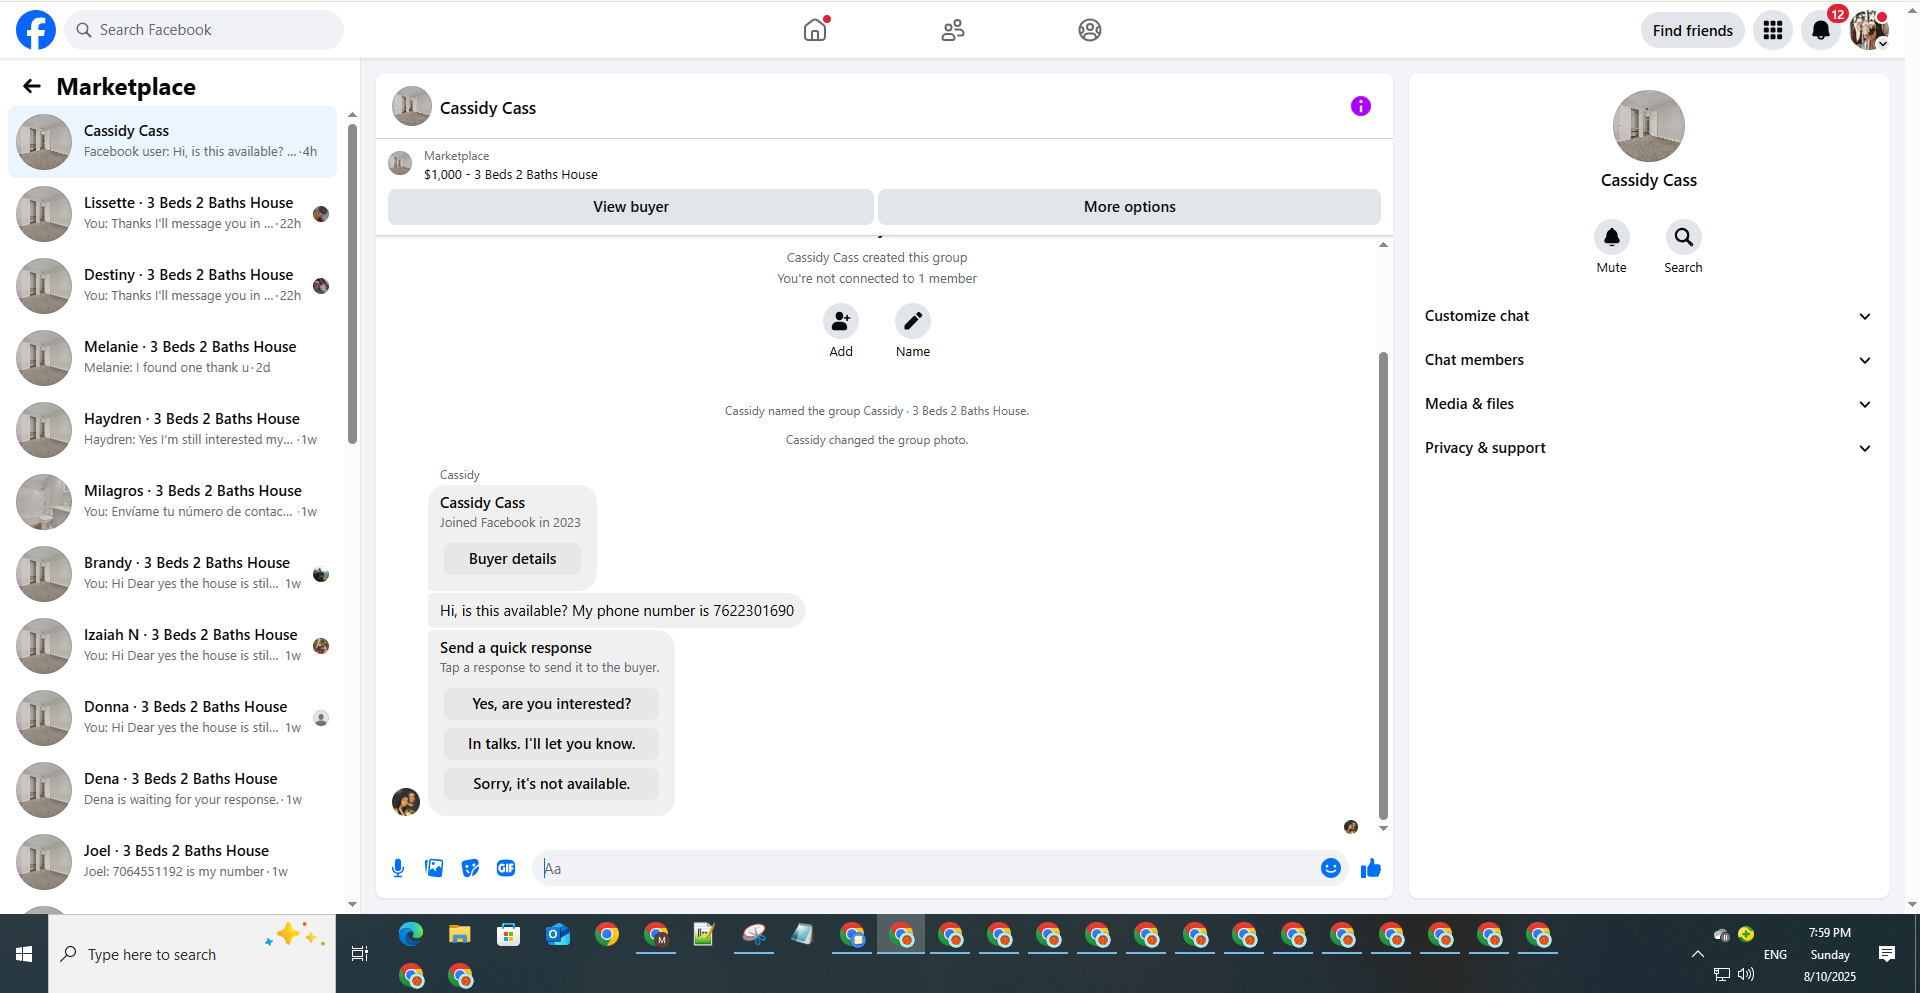
Task: Click the chat messages scrollbar
Action: (x=1383, y=585)
